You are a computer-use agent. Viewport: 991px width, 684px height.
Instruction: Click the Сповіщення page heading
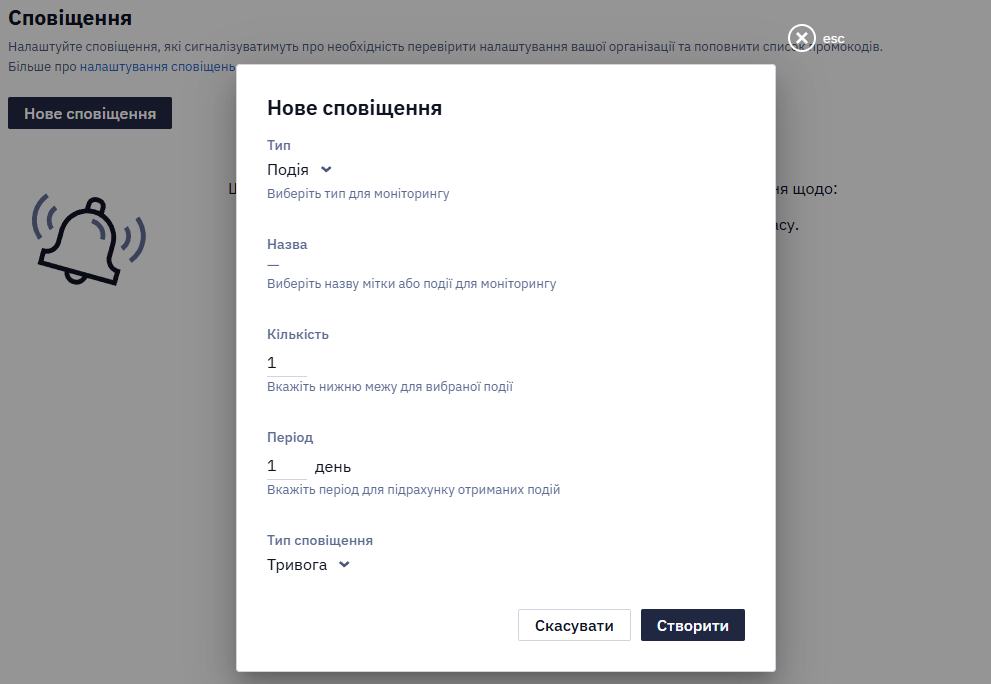point(70,18)
